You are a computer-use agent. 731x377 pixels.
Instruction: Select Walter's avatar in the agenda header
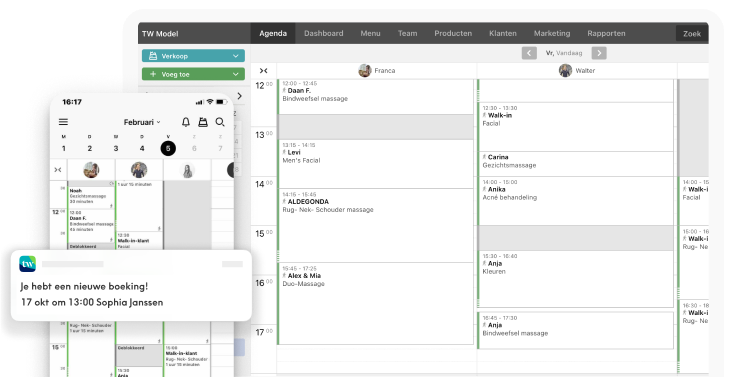point(565,71)
